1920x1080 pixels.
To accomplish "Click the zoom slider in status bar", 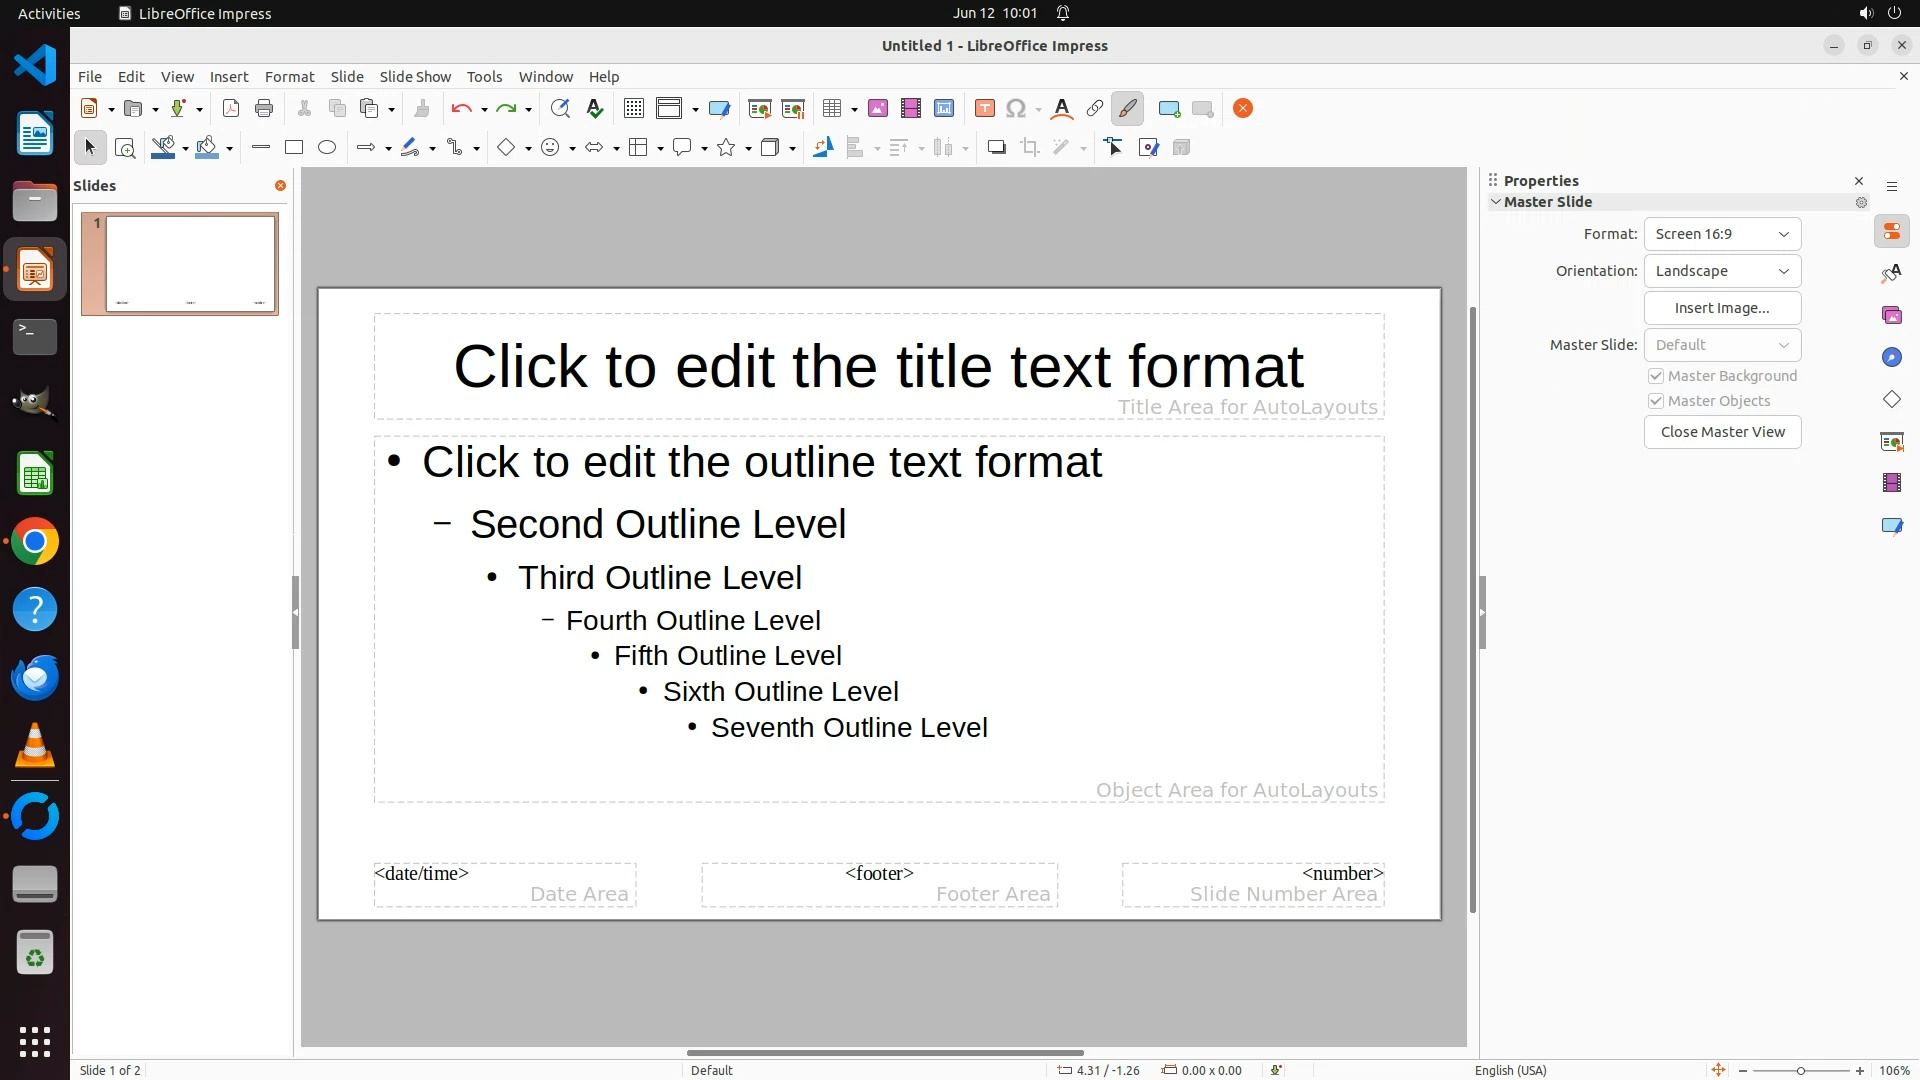I will [x=1800, y=1071].
